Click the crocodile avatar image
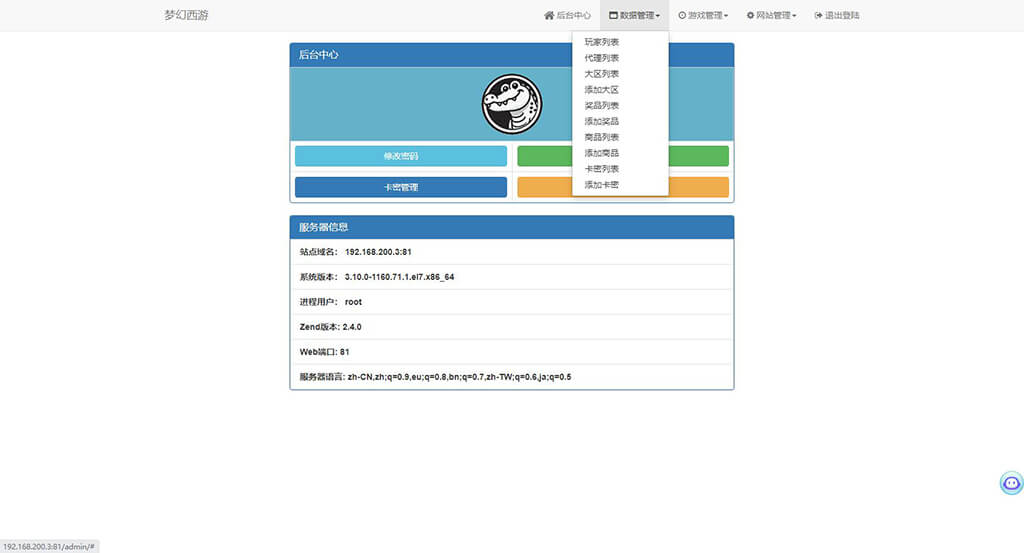 (512, 104)
